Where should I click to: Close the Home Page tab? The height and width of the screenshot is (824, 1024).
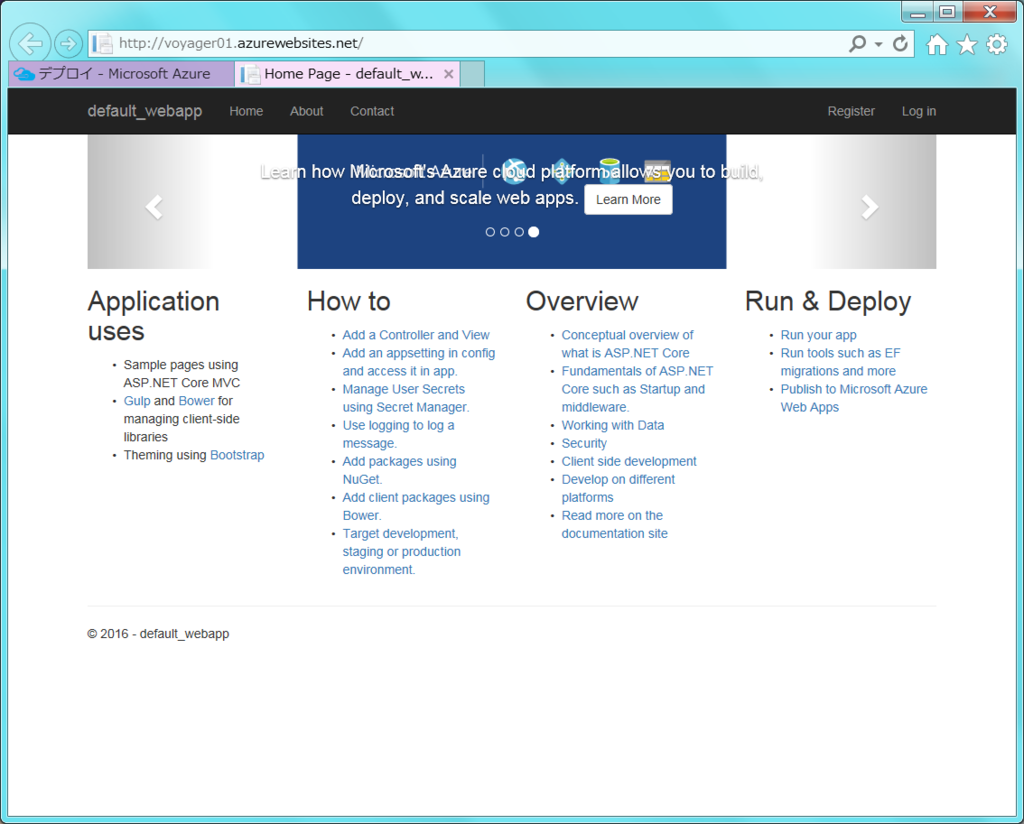click(449, 74)
